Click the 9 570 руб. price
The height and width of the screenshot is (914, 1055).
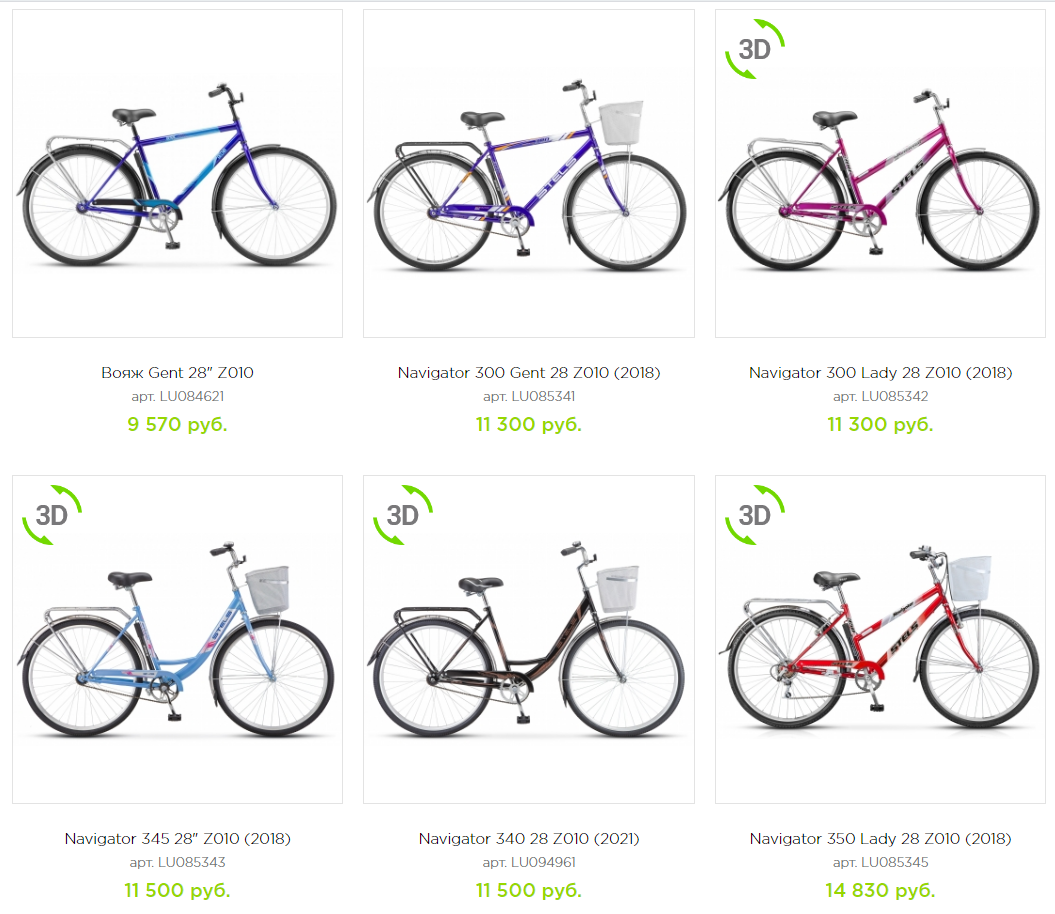pyautogui.click(x=178, y=424)
